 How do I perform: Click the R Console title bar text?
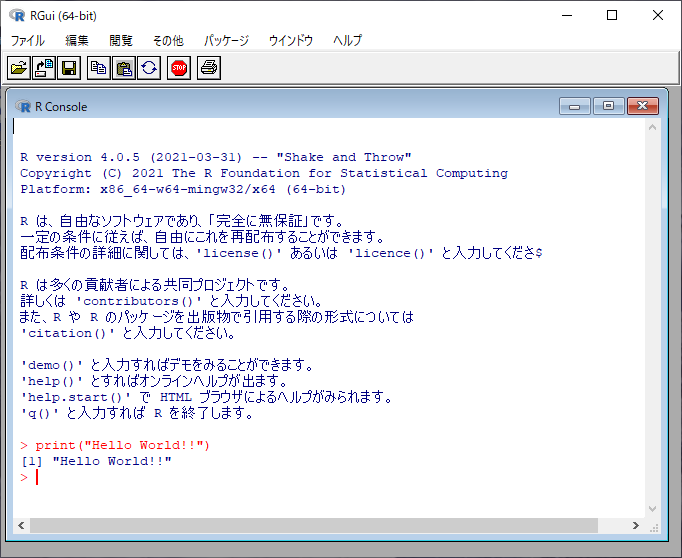point(61,107)
